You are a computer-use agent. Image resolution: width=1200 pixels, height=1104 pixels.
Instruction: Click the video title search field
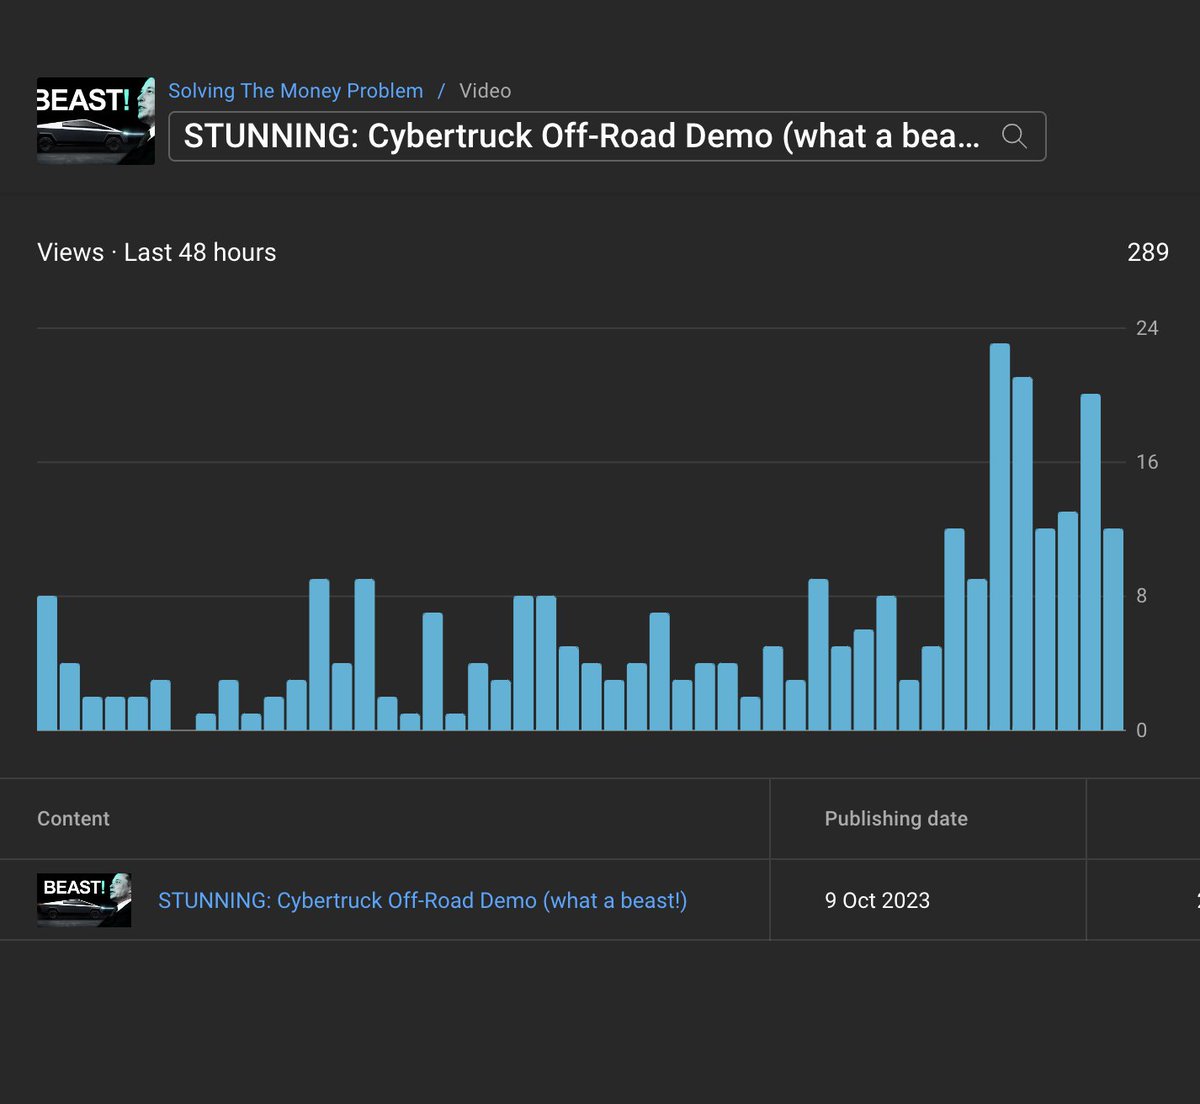point(607,136)
